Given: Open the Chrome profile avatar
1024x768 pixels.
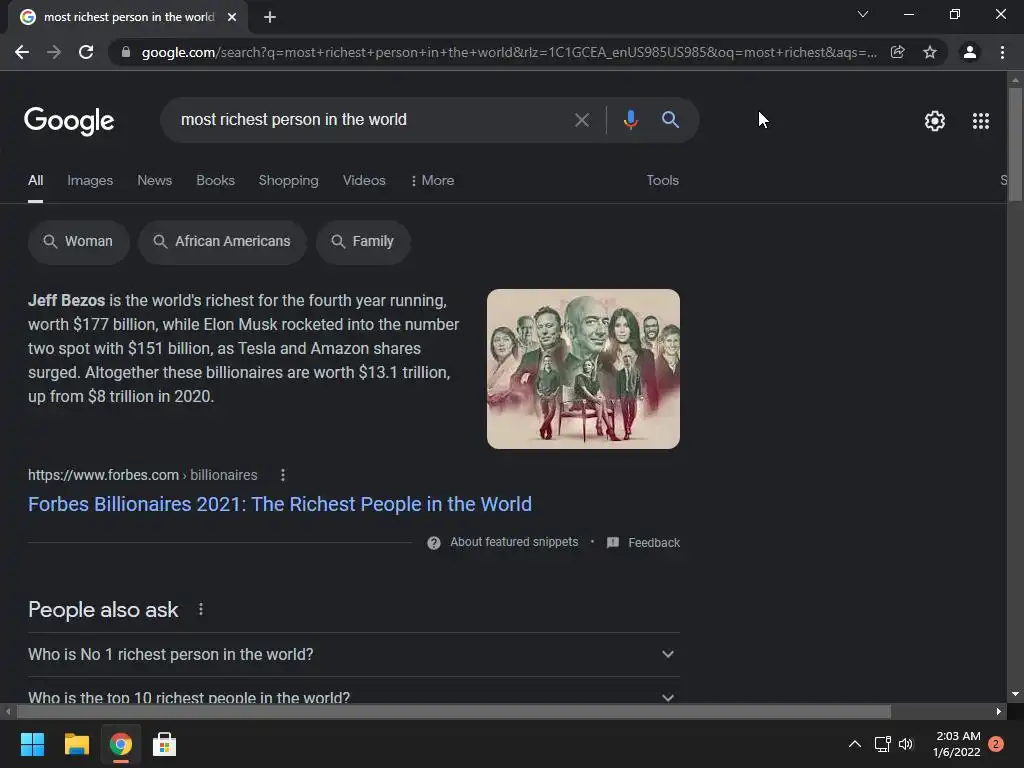Looking at the screenshot, I should pos(970,52).
